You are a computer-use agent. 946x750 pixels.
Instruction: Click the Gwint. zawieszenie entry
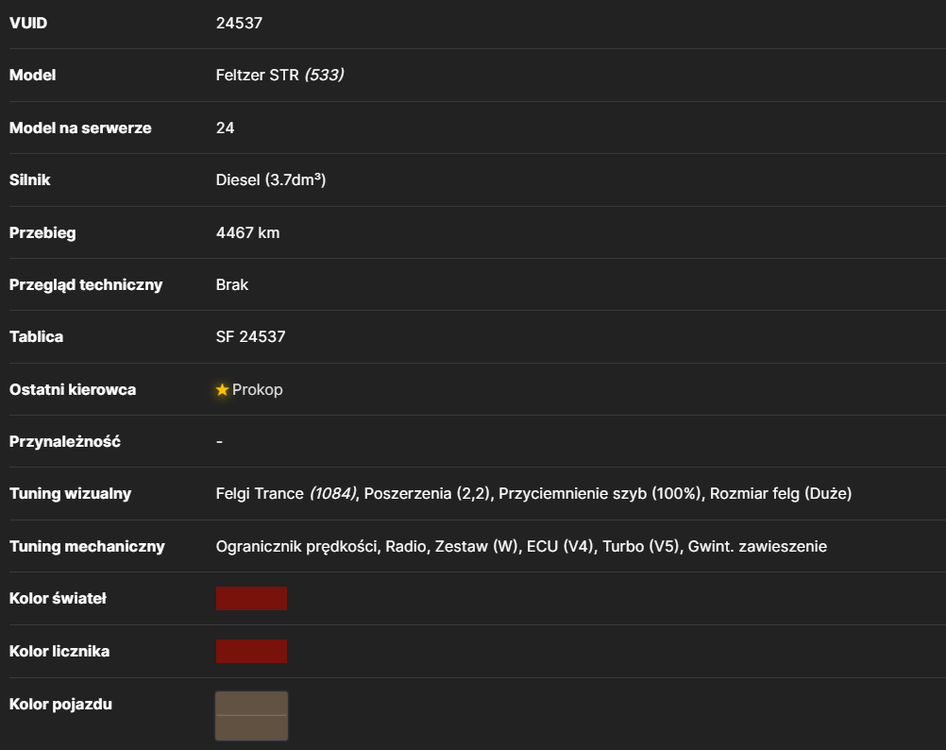[x=757, y=547]
